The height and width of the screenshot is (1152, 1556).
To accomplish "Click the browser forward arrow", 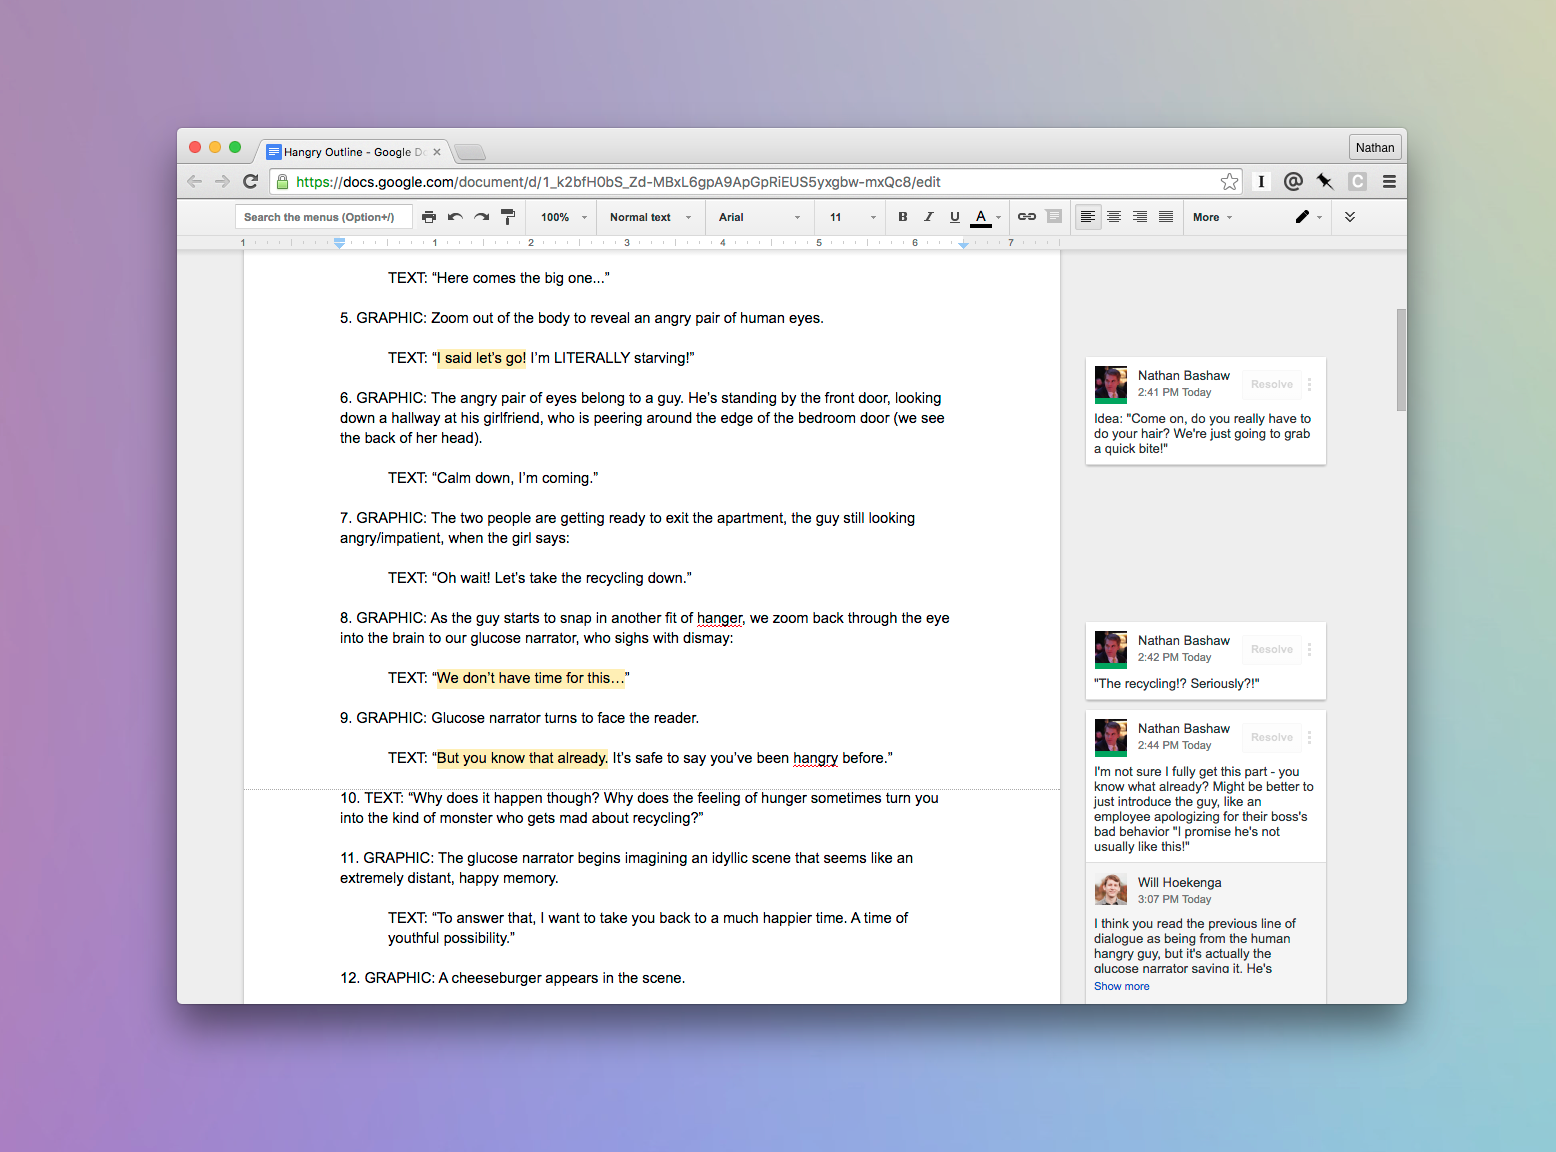I will [222, 182].
